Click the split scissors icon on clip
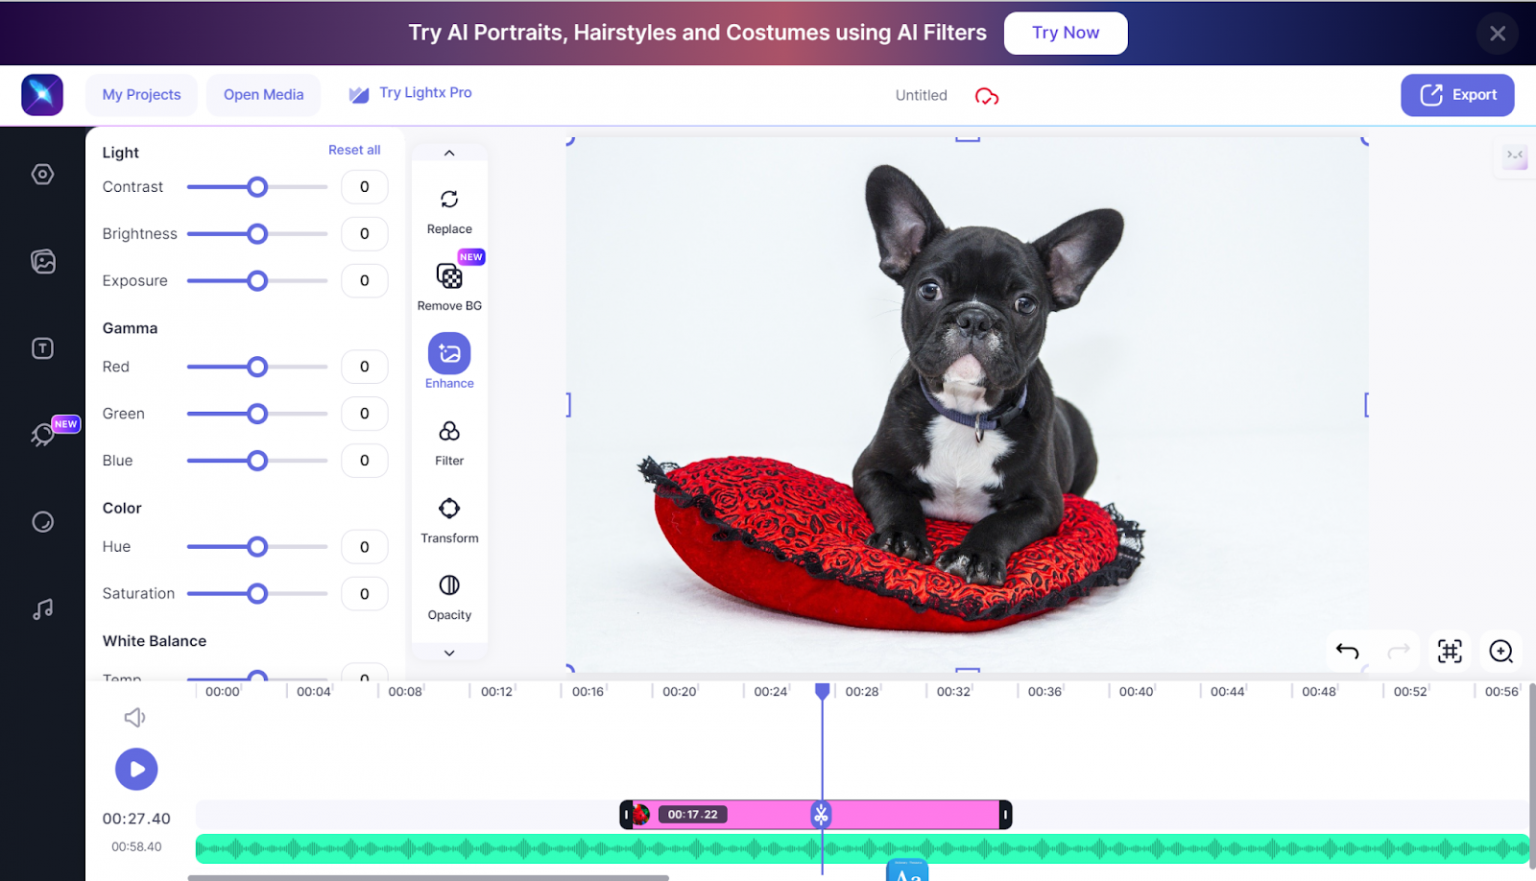Viewport: 1536px width, 881px height. click(821, 815)
